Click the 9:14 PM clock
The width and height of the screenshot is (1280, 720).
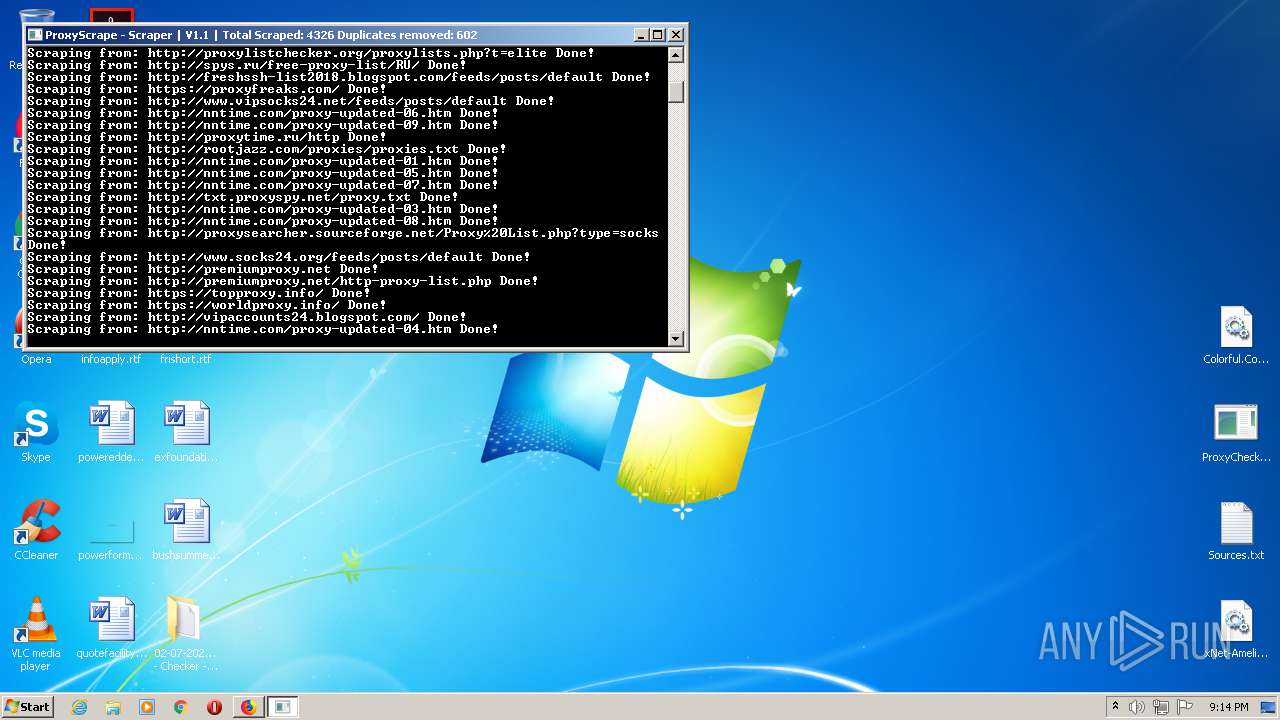click(x=1229, y=707)
